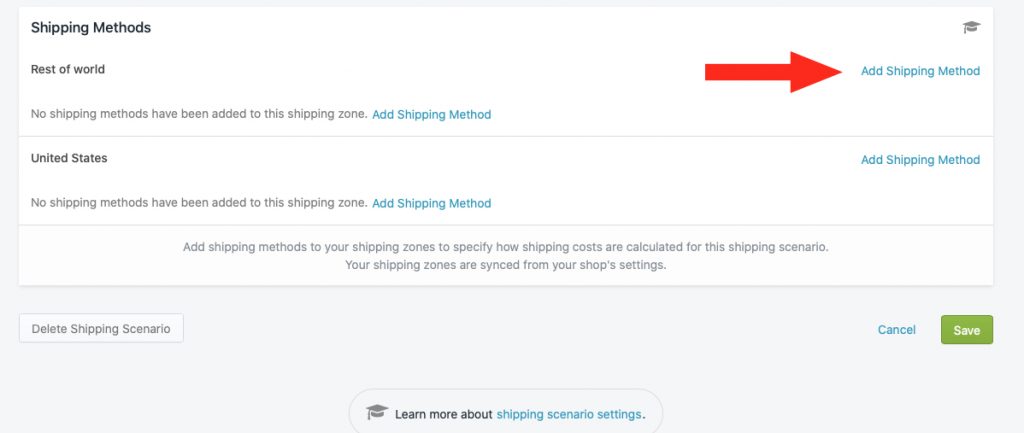
Task: Click the red arrow annotation
Action: click(x=774, y=72)
